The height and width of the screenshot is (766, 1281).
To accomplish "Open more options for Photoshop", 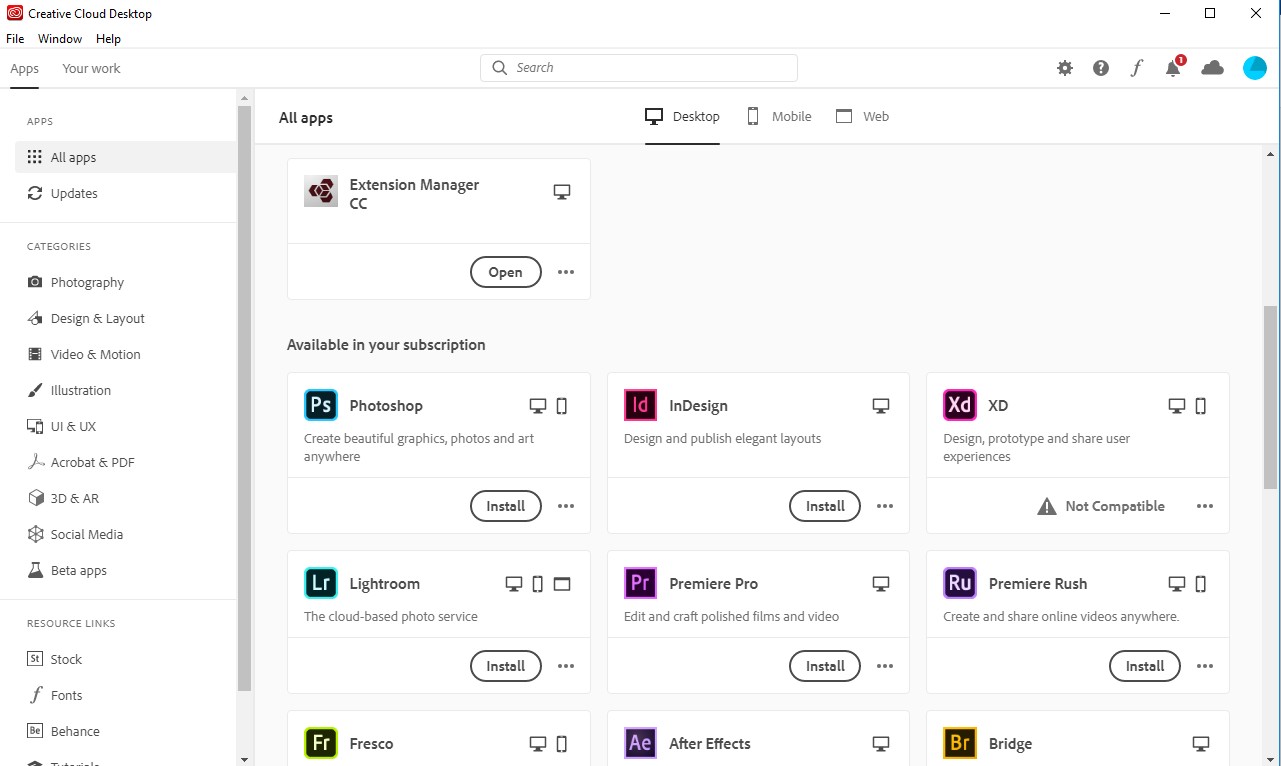I will (566, 506).
